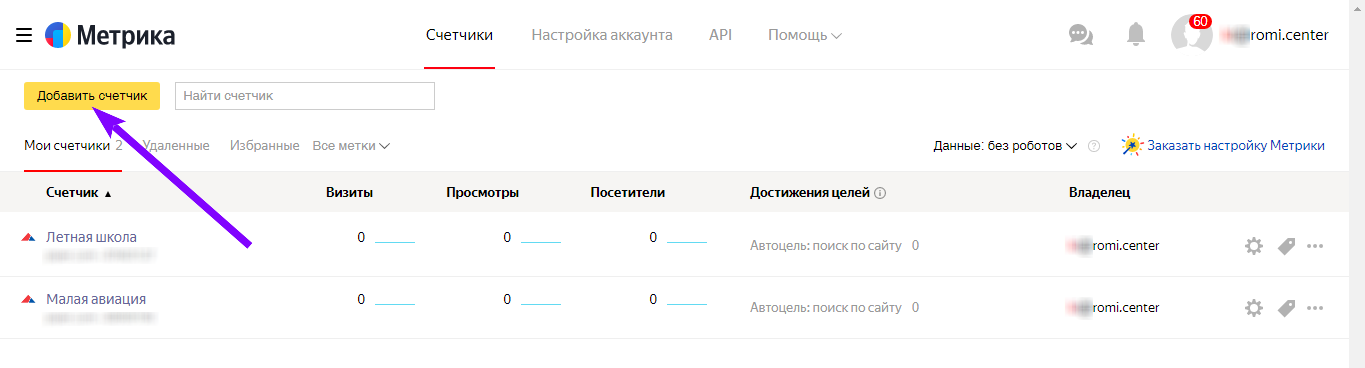Open the Летная школа counter

(x=91, y=237)
